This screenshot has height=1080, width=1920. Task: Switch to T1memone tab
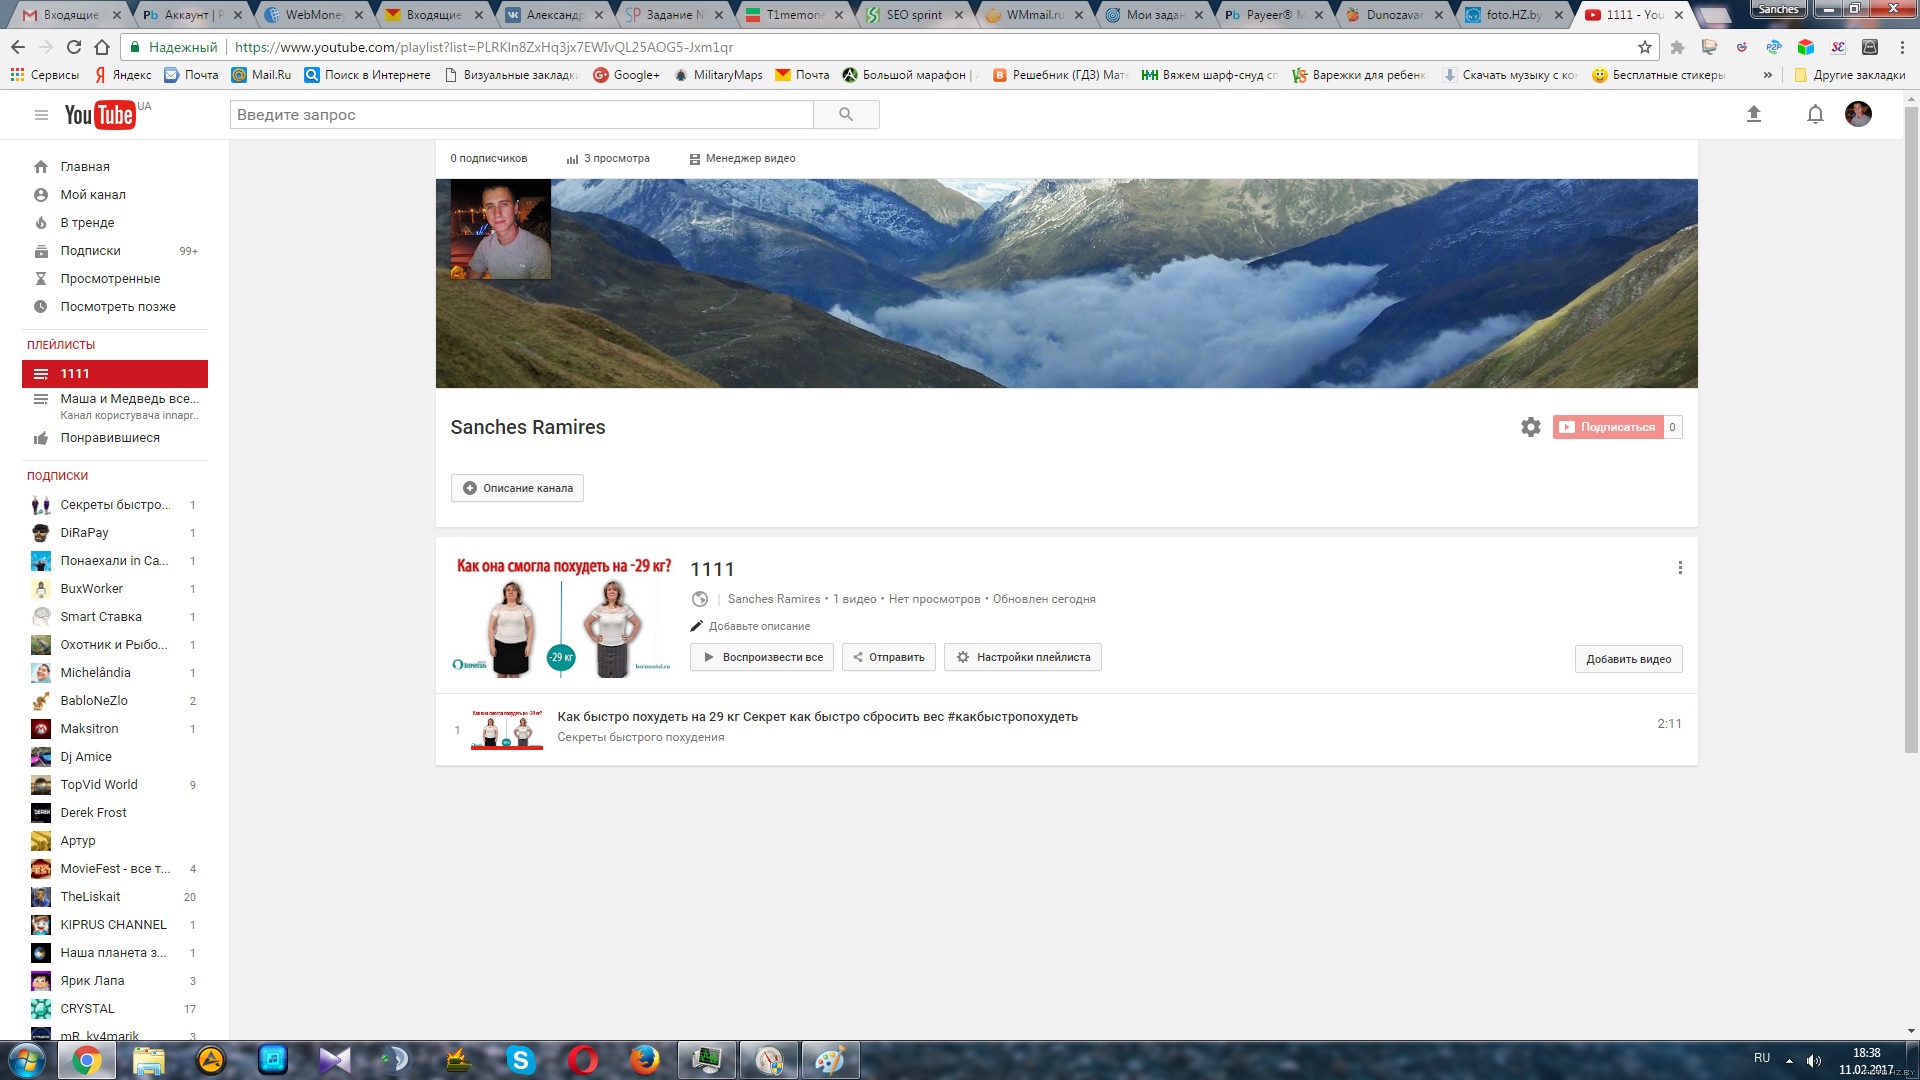point(795,15)
